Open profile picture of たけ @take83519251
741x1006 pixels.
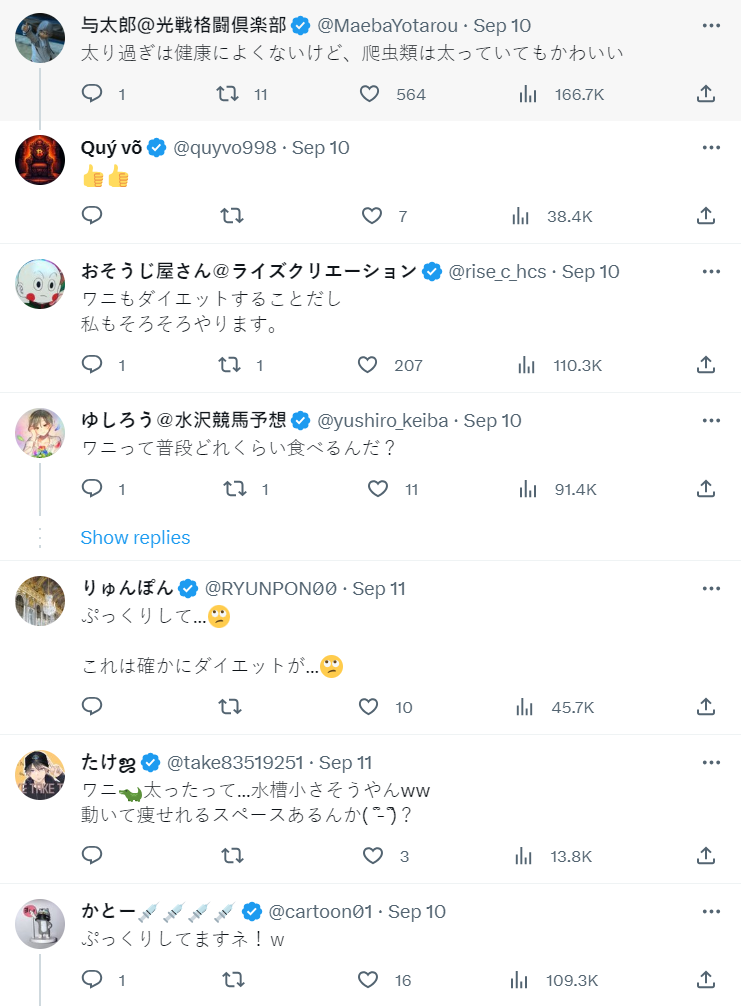tap(41, 775)
